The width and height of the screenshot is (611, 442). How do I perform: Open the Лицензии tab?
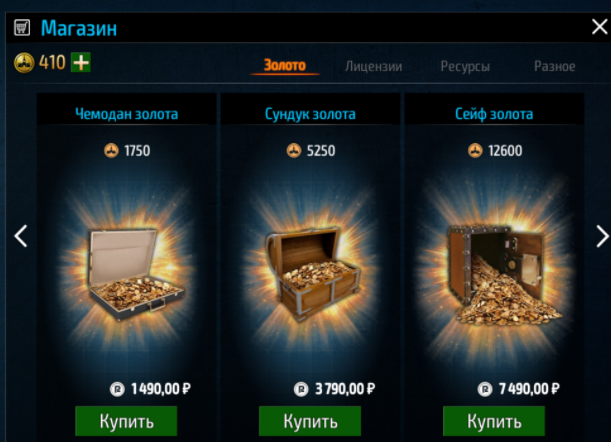tap(373, 66)
